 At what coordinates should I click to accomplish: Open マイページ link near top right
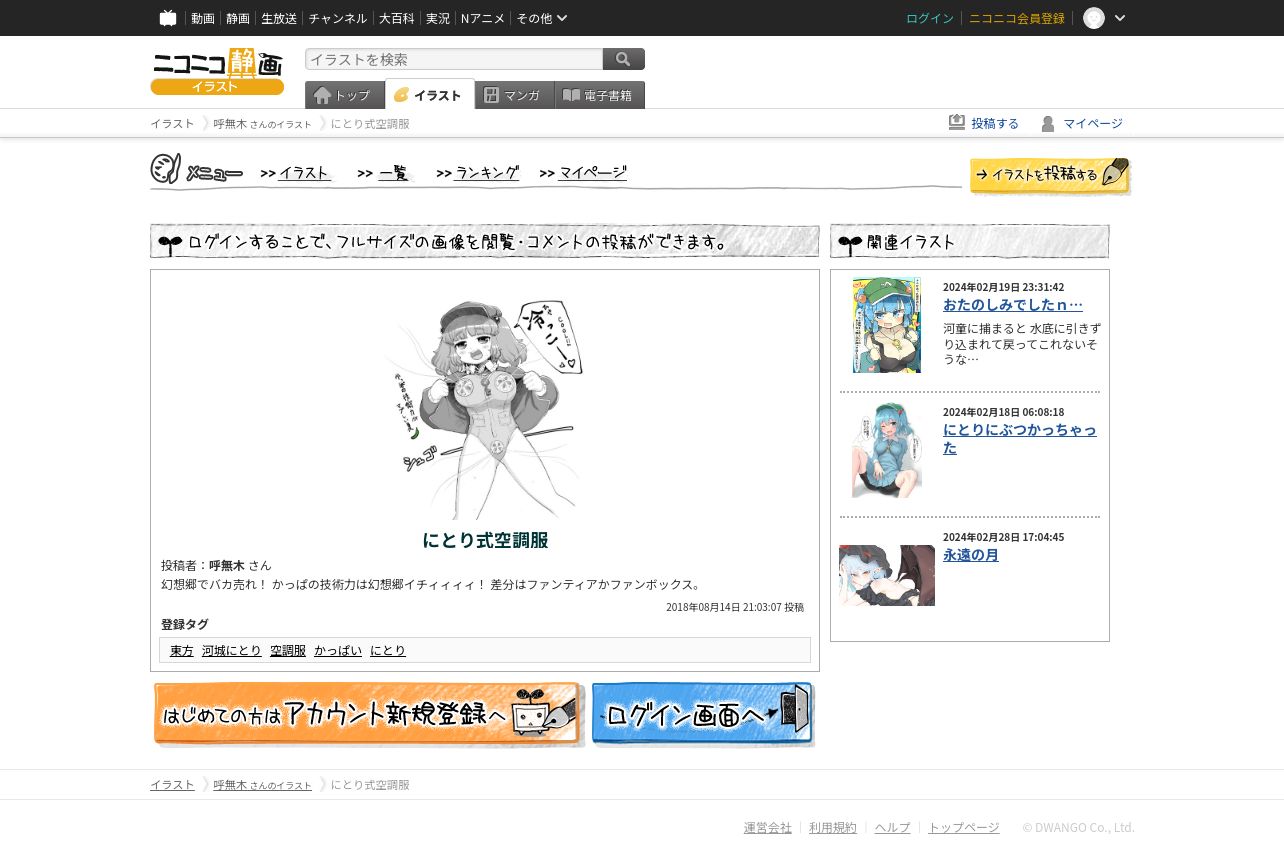point(1093,124)
